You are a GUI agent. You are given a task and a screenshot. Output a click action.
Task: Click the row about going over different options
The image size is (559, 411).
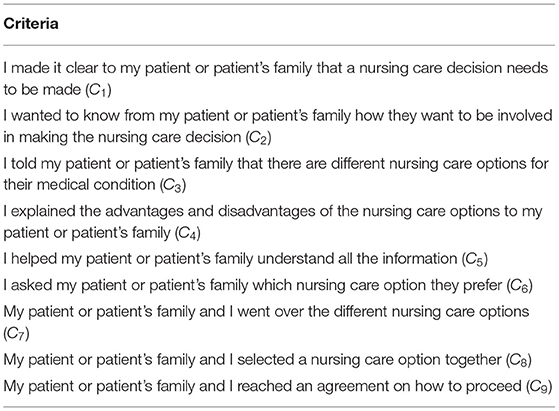[x=266, y=323]
